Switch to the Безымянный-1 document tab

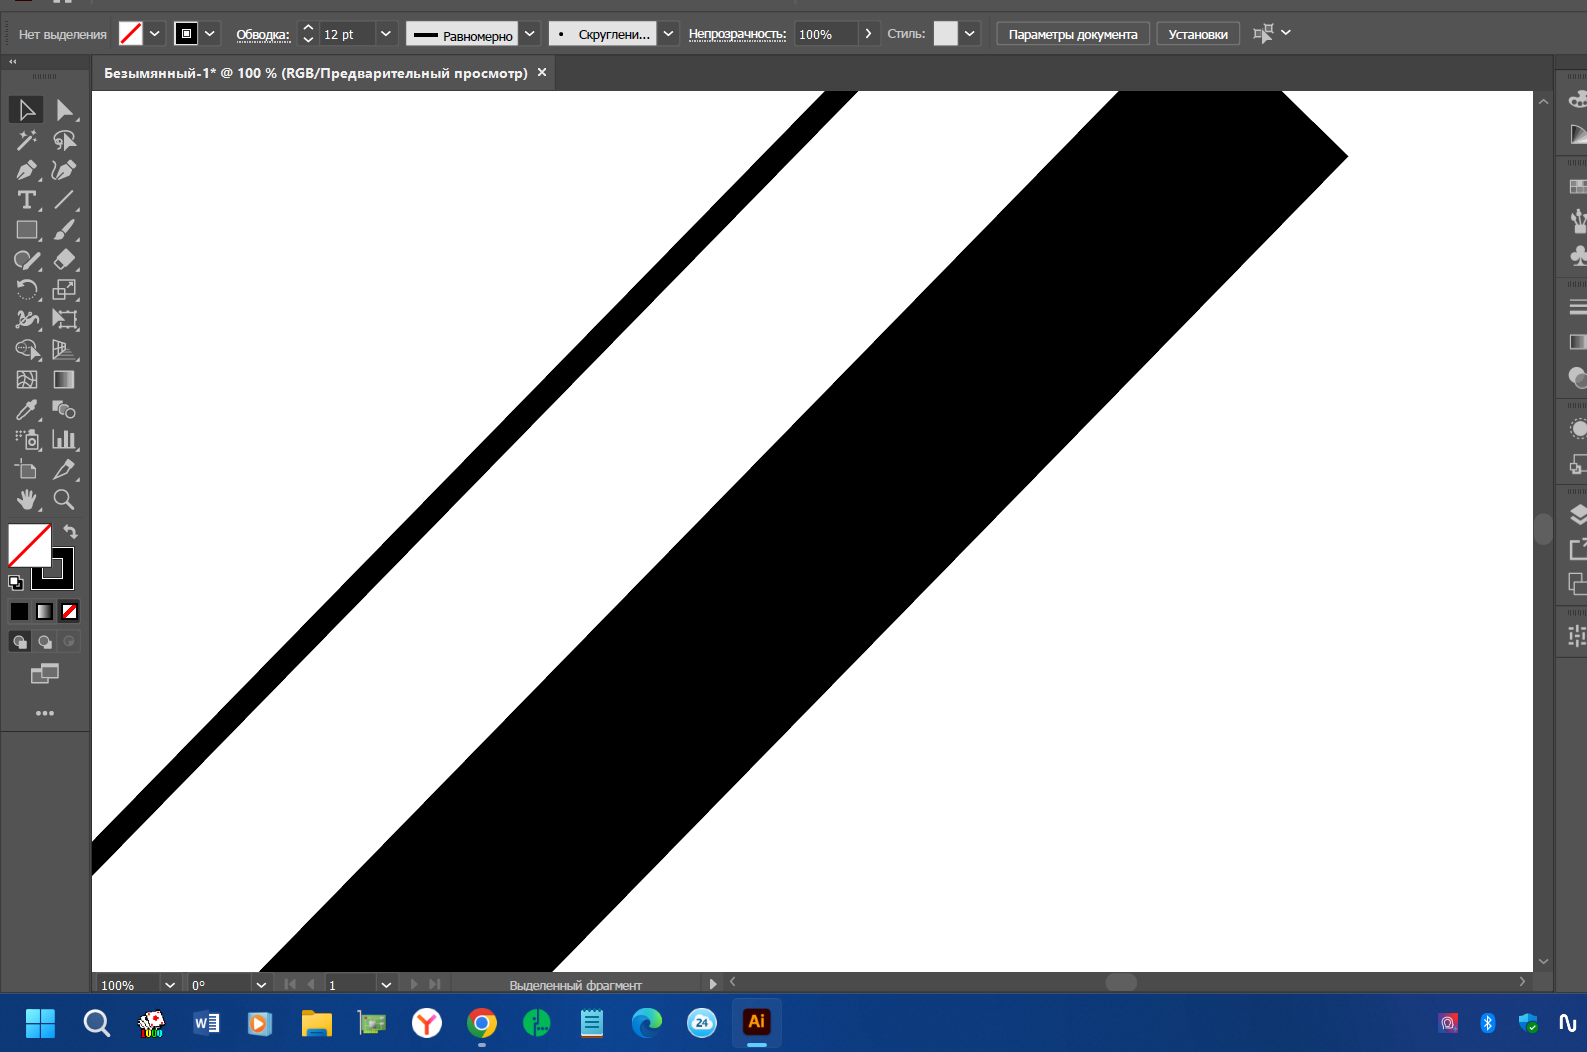tap(316, 73)
